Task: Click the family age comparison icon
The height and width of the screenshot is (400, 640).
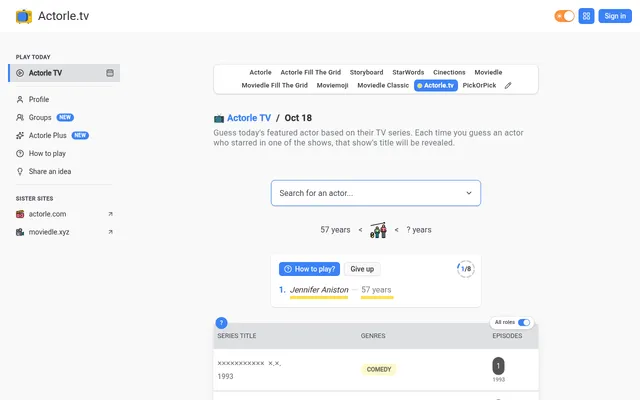Action: pos(378,230)
